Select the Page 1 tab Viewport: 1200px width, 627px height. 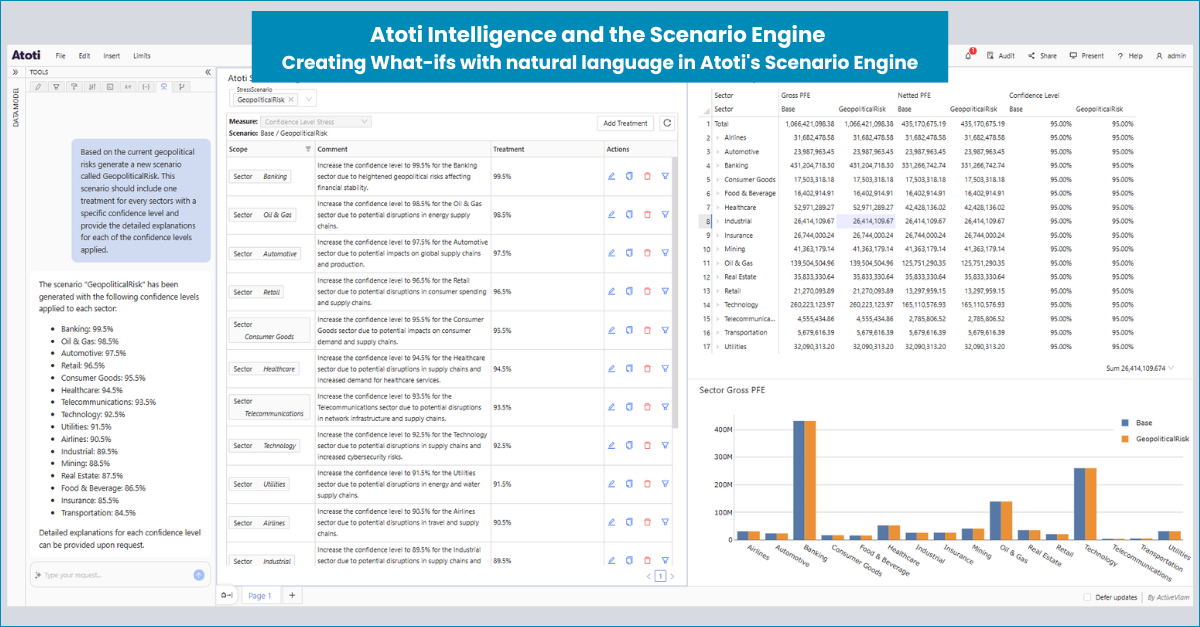click(x=258, y=595)
